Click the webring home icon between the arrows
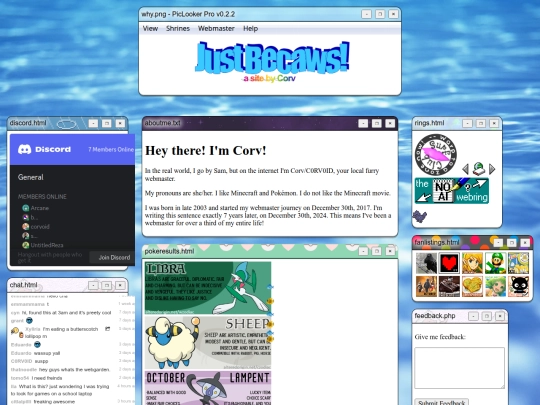This screenshot has width=540, height=405. point(479,169)
